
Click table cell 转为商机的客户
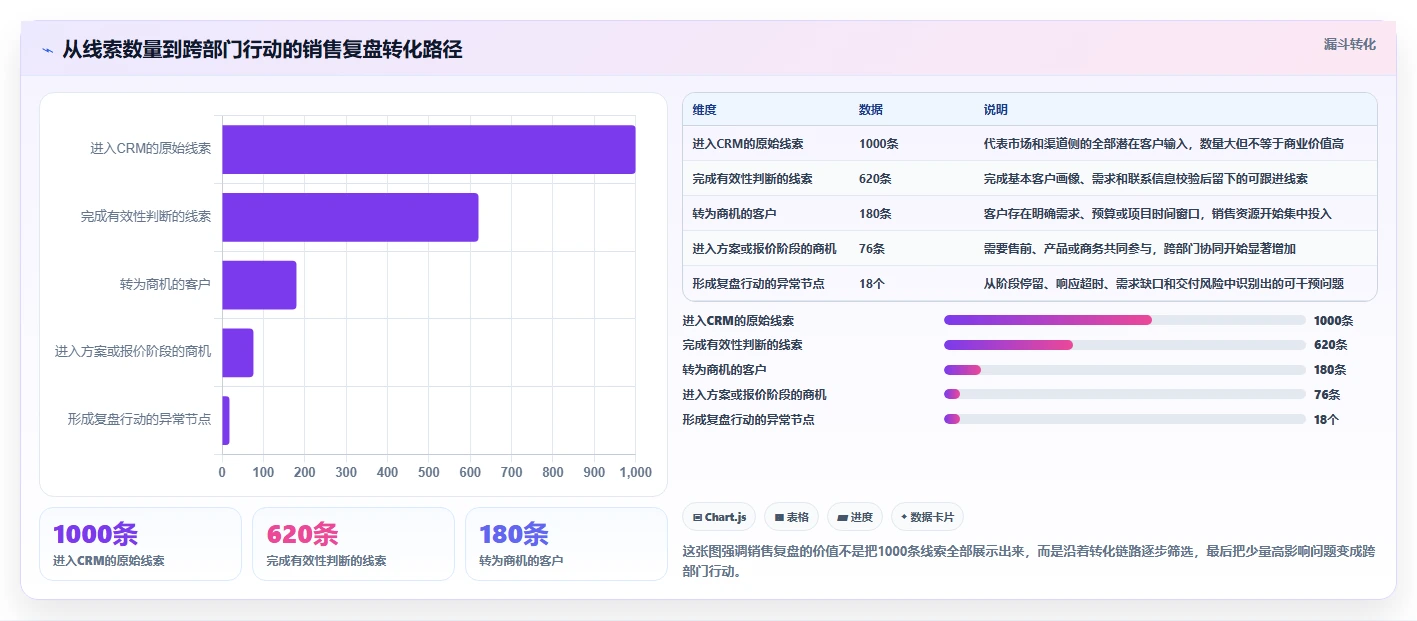(734, 214)
